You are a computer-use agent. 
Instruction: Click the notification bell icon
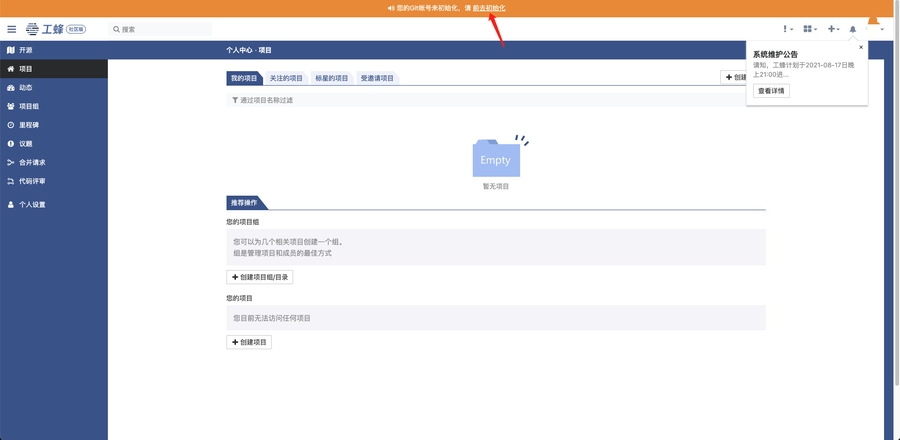point(853,29)
